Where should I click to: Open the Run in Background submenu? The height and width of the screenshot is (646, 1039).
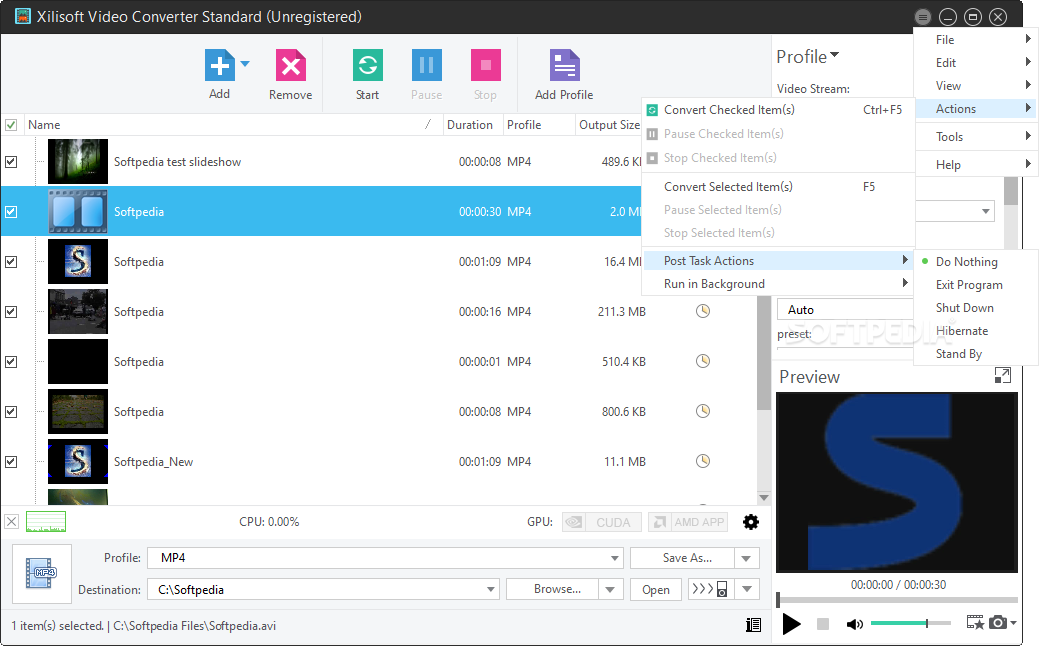coord(778,284)
